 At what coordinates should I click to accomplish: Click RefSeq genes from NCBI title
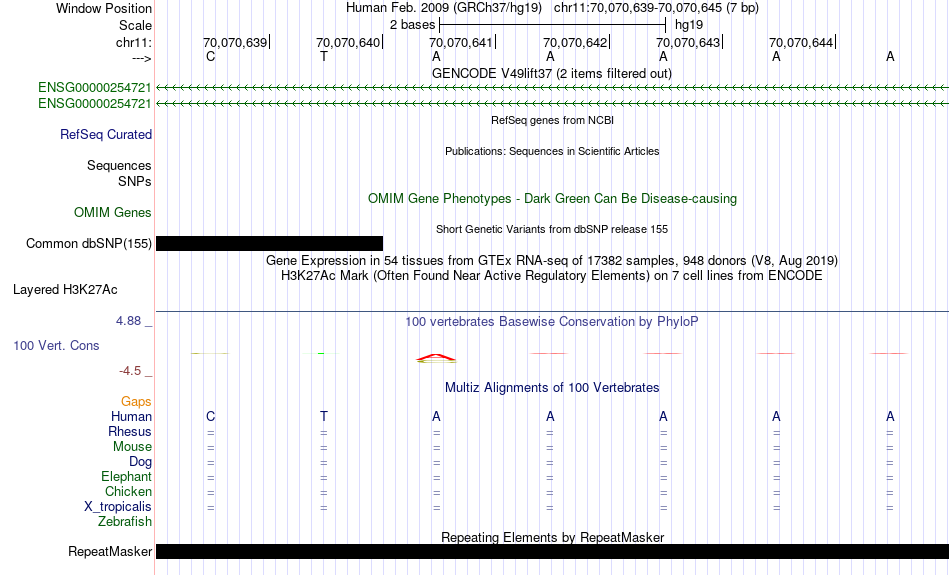coord(553,121)
